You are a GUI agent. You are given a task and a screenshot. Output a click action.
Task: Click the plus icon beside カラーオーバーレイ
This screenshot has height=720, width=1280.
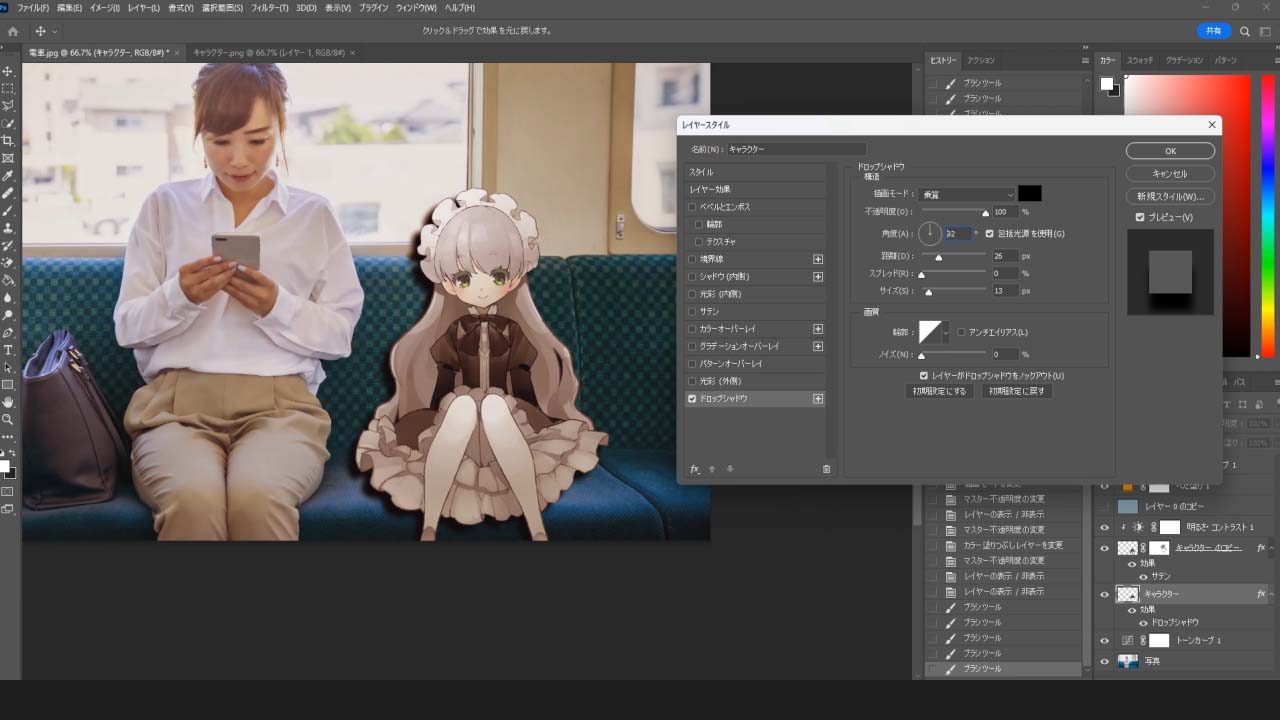pos(818,329)
